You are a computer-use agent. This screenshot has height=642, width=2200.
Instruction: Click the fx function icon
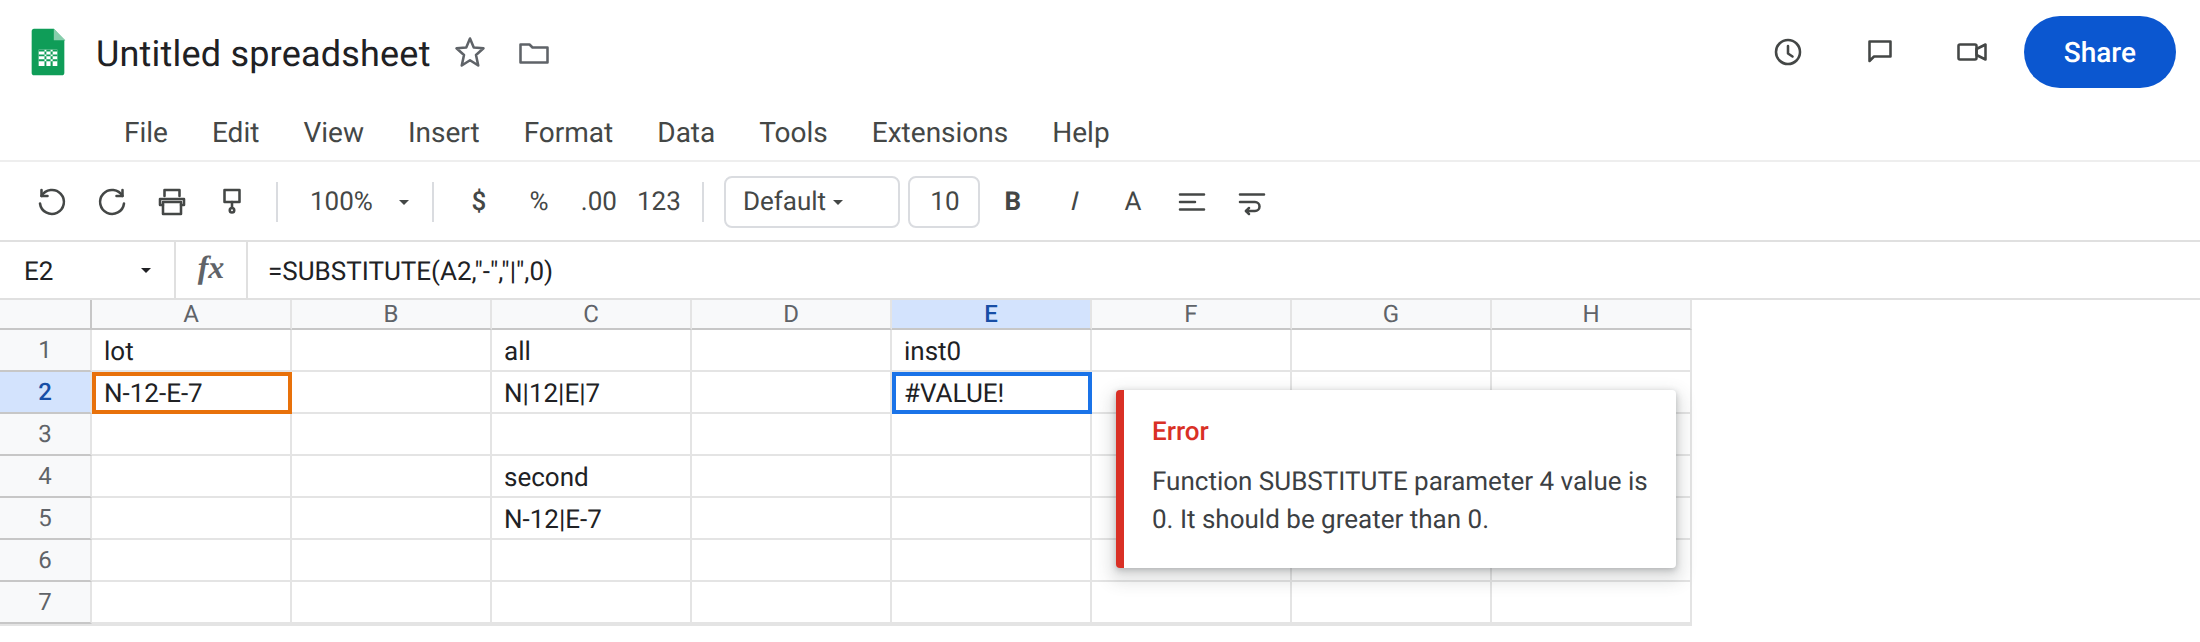pyautogui.click(x=210, y=270)
